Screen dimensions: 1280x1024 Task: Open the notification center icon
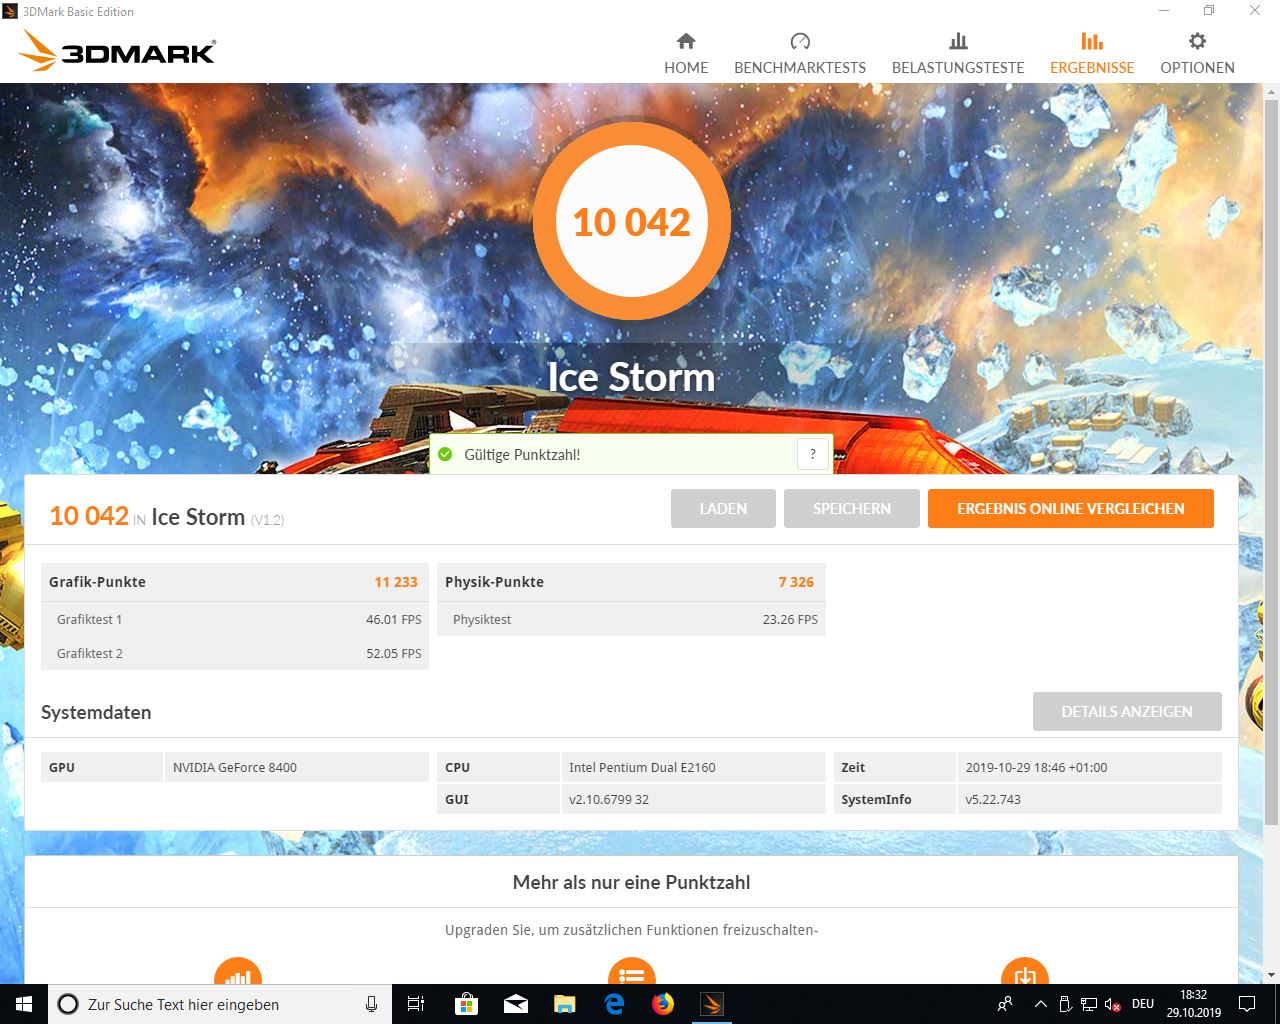point(1248,1004)
